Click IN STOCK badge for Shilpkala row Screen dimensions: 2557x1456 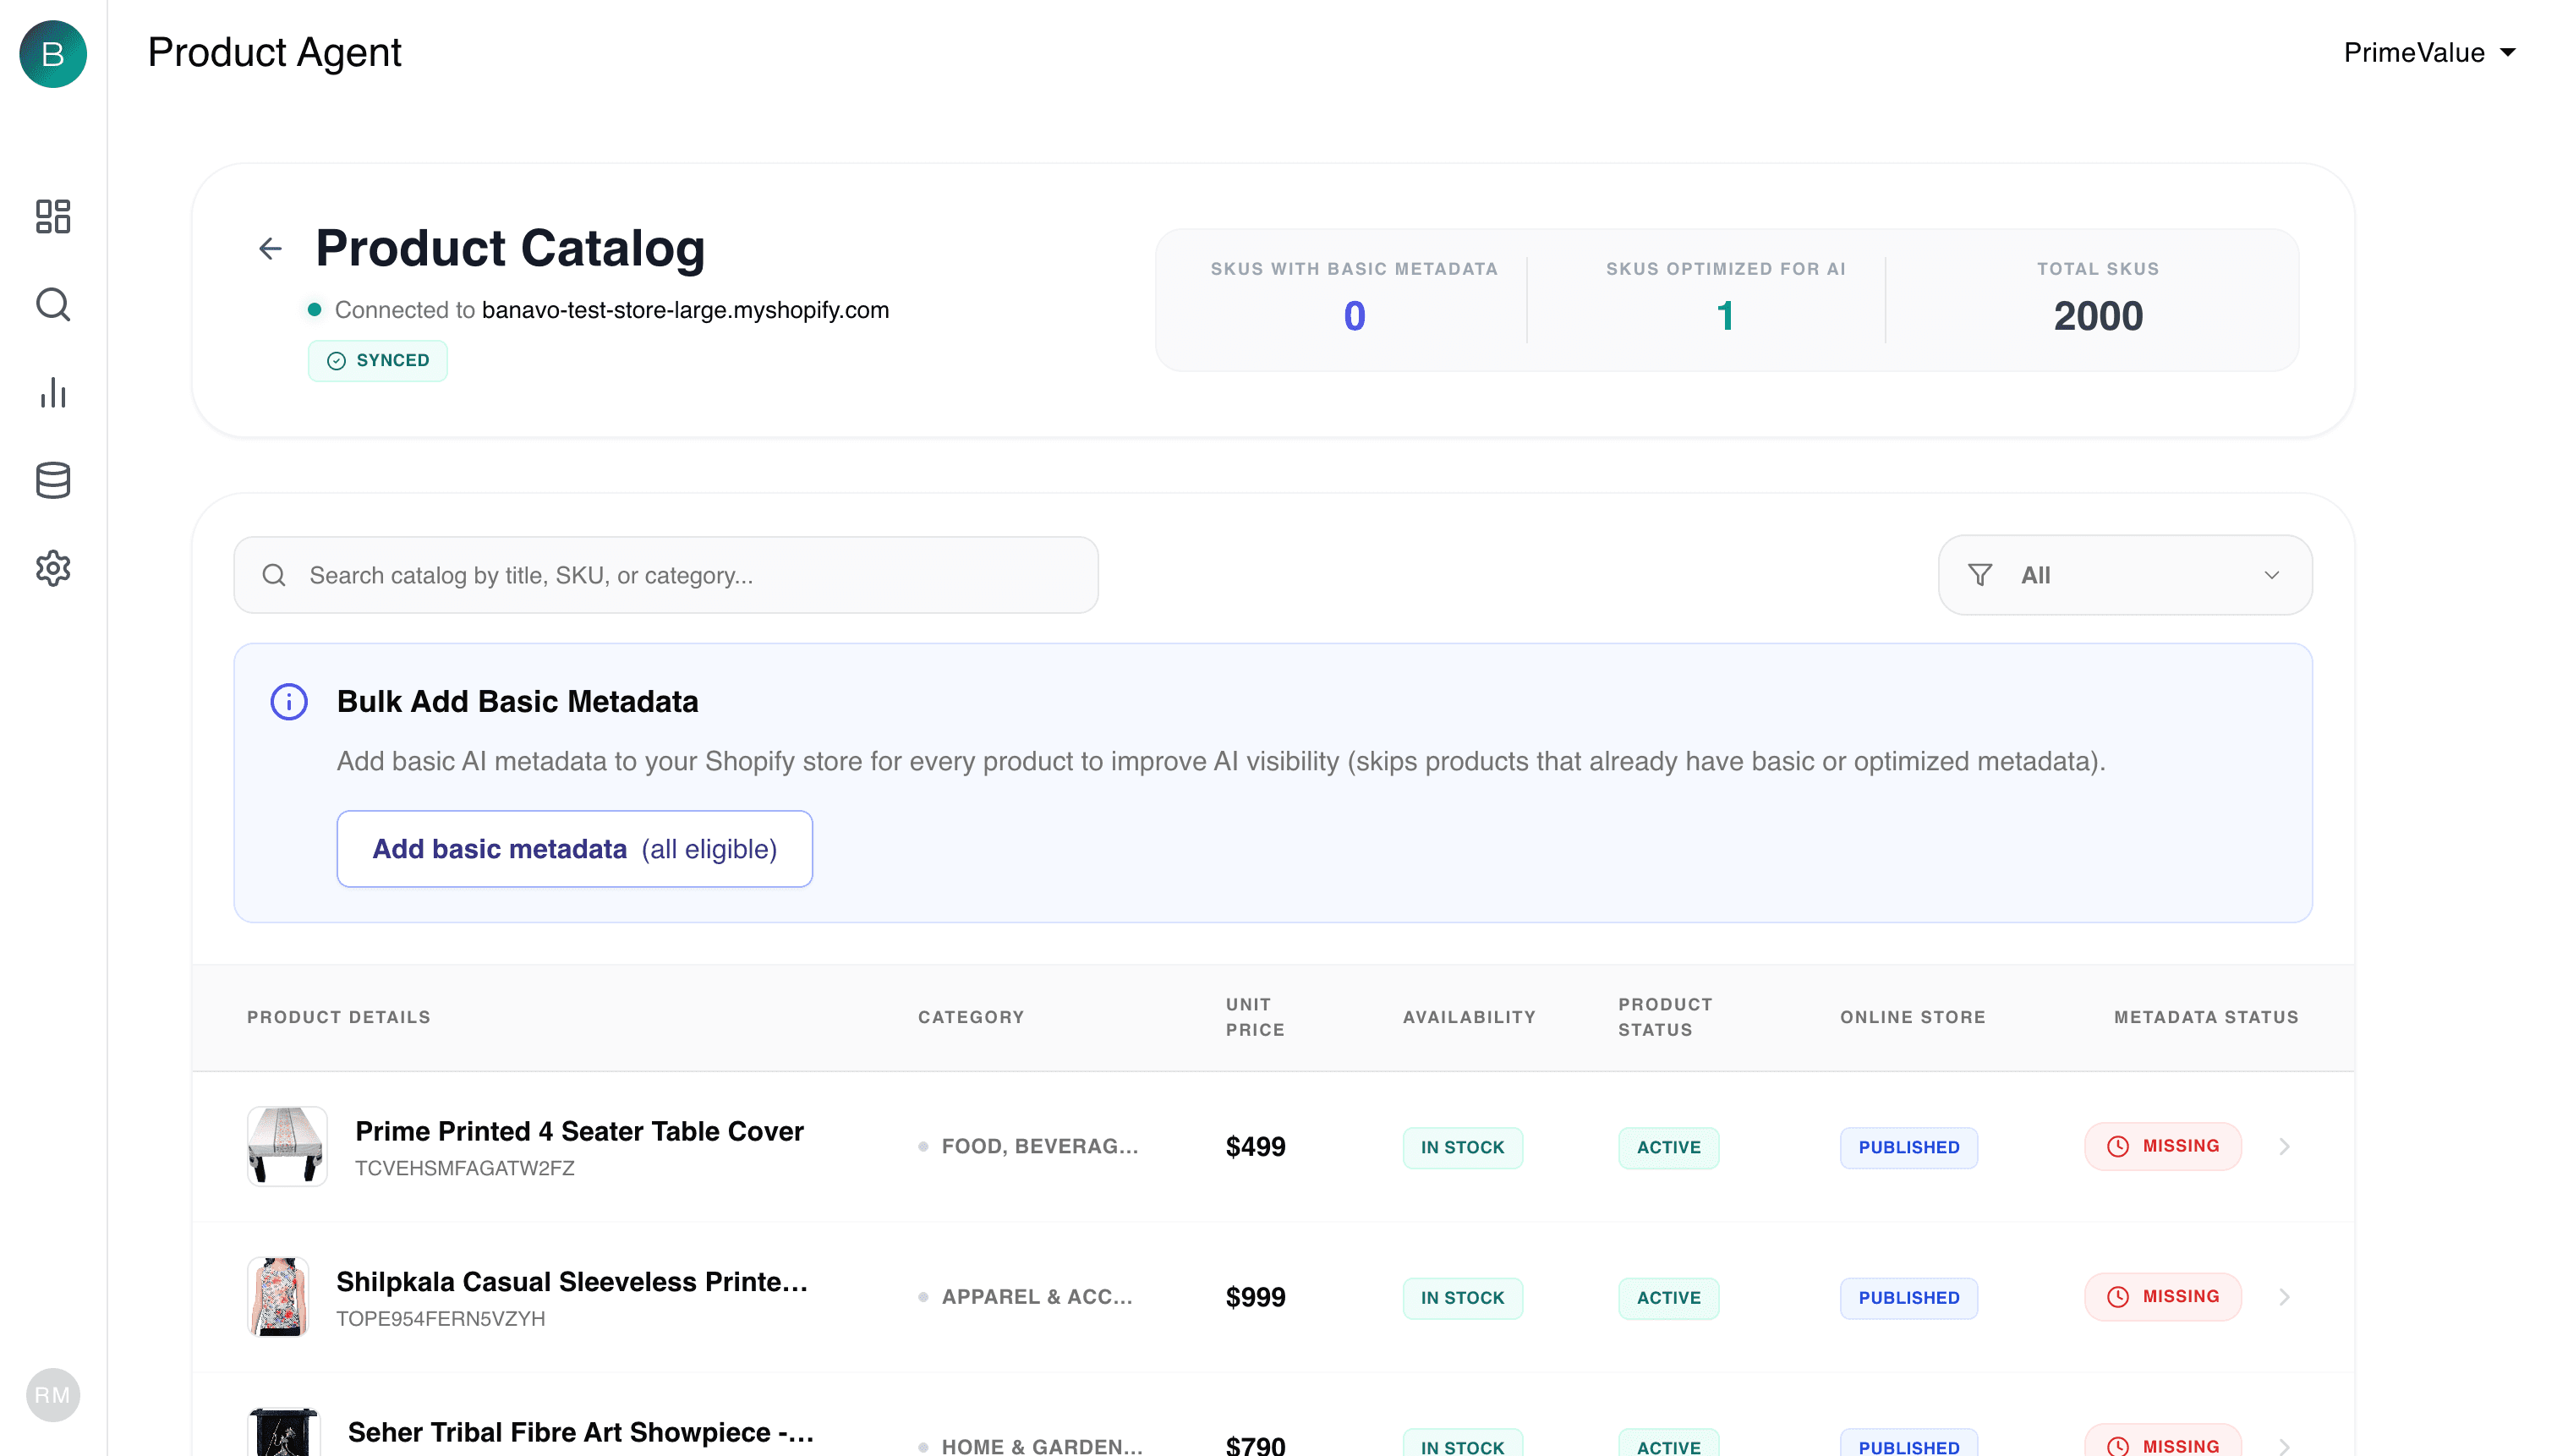pyautogui.click(x=1462, y=1298)
